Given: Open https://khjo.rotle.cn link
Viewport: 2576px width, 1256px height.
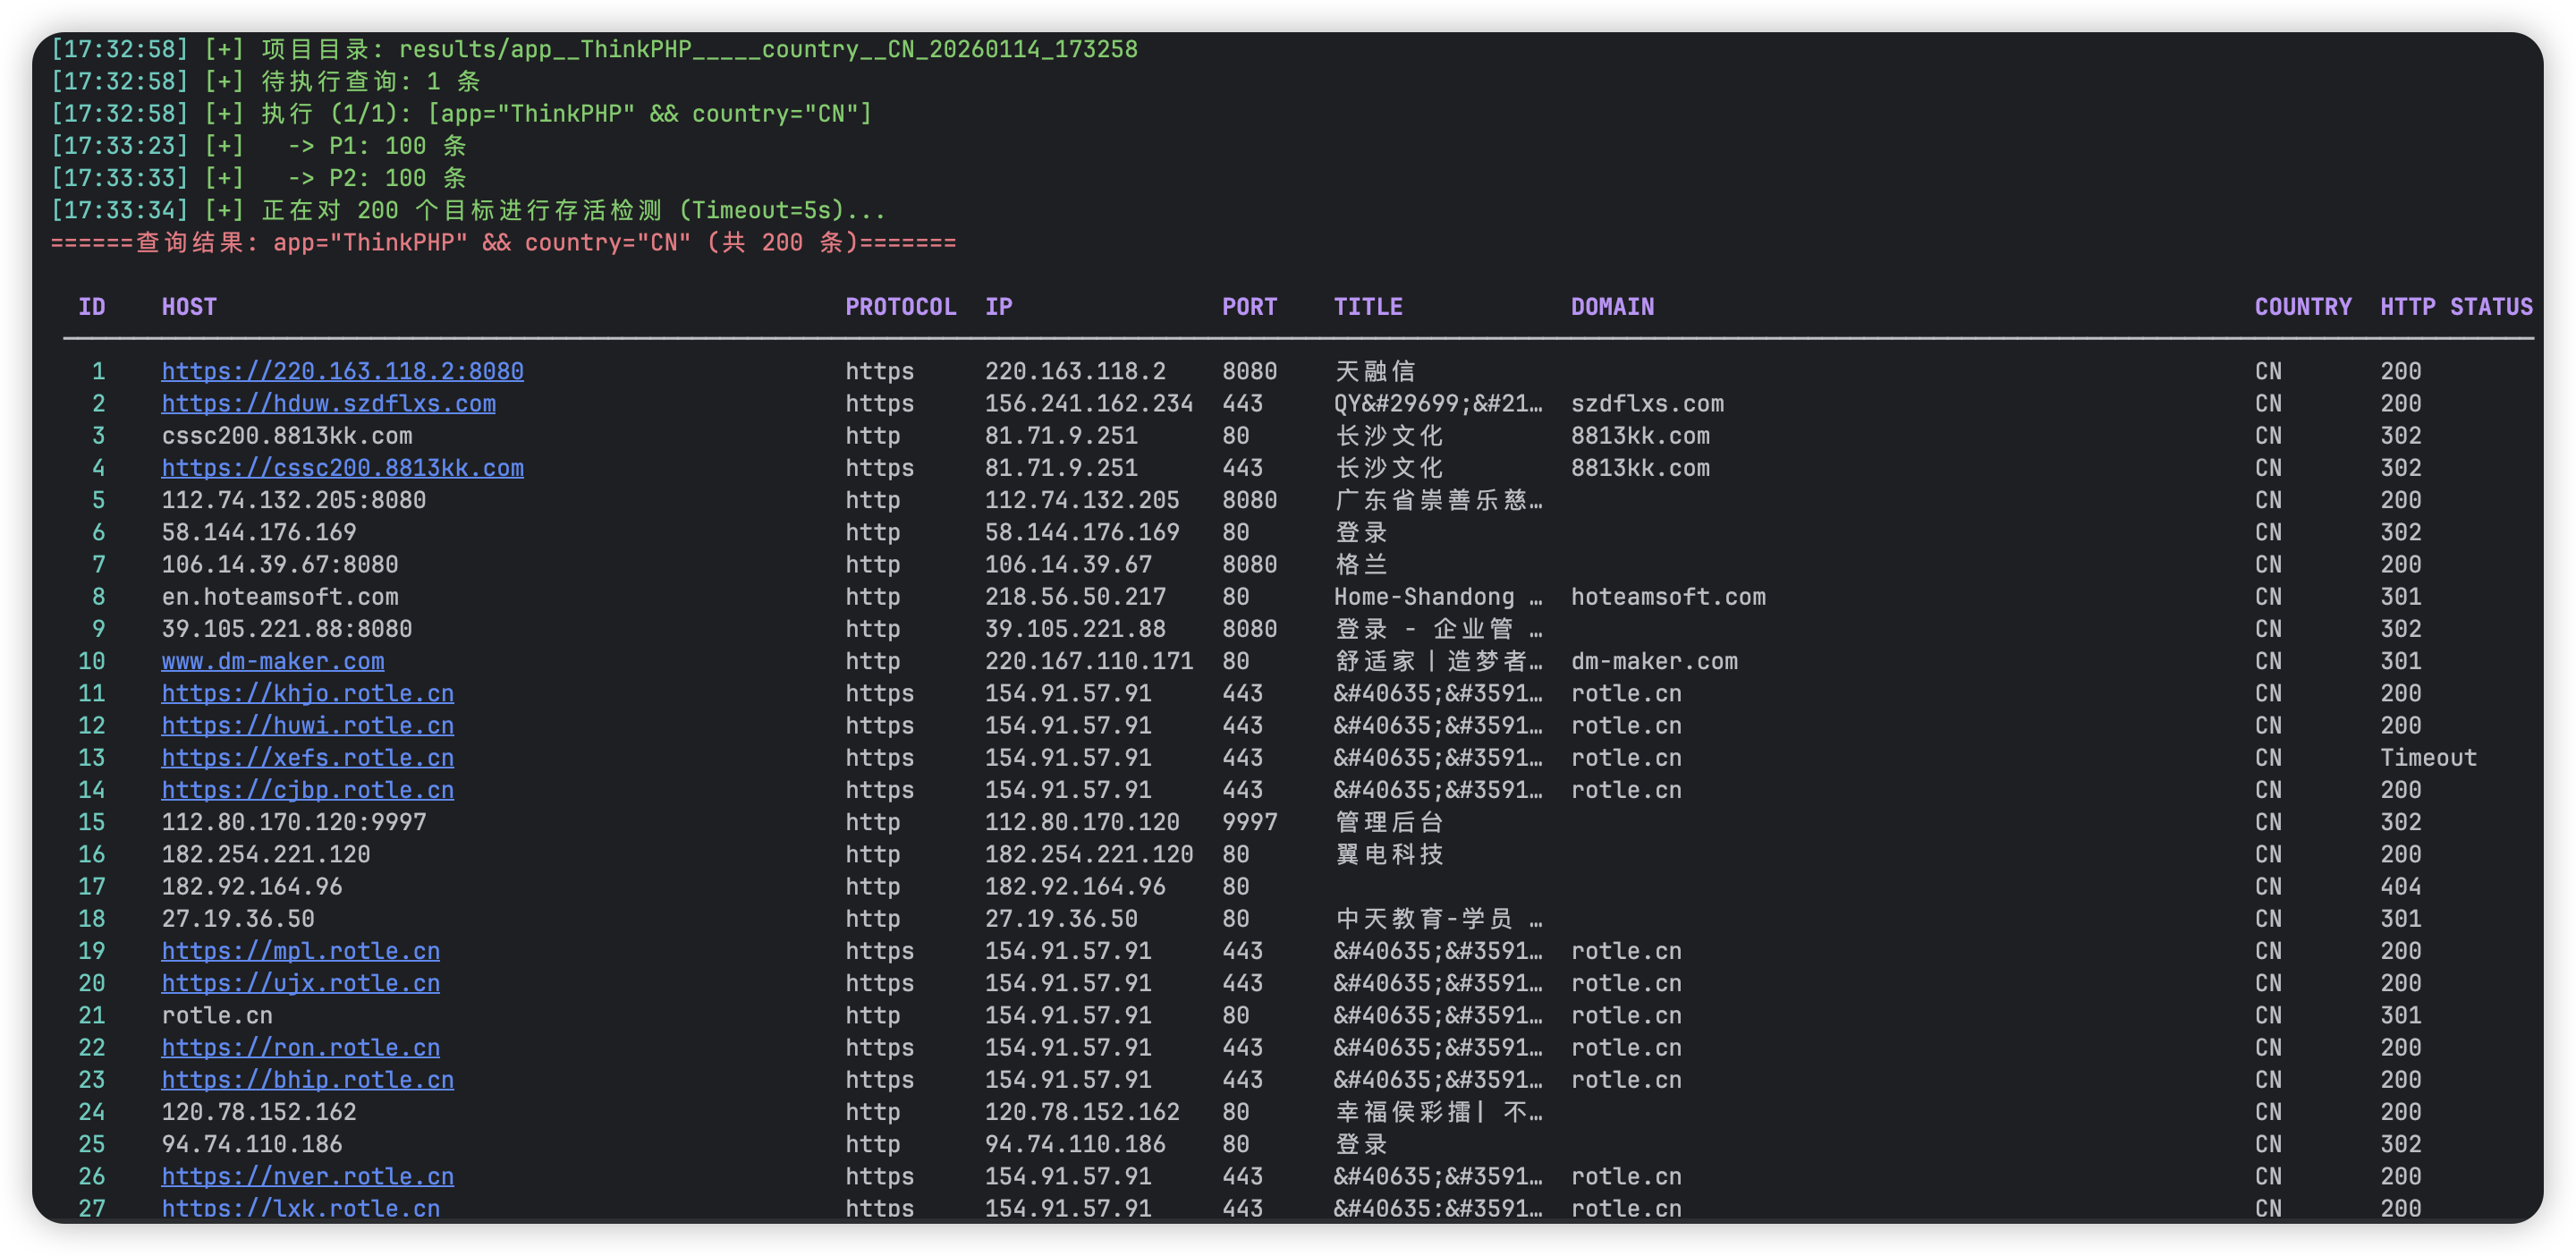Looking at the screenshot, I should point(307,693).
